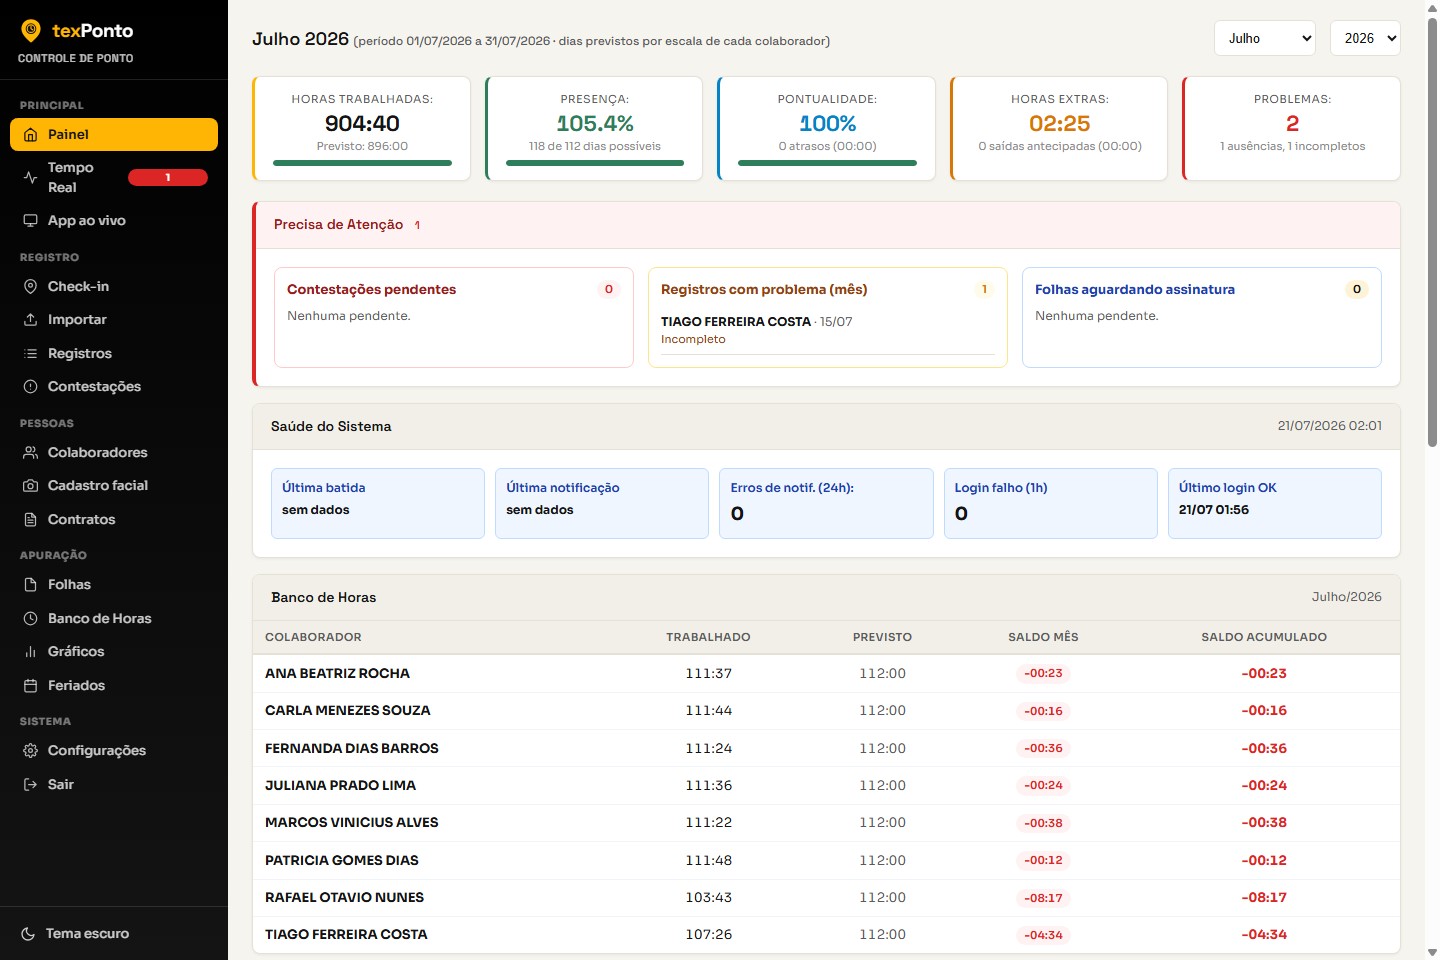The width and height of the screenshot is (1440, 960).
Task: Click Sair to log out
Action: [114, 785]
